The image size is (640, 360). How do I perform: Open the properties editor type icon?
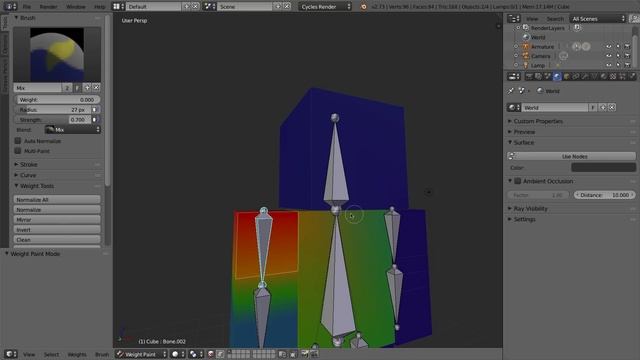coord(513,76)
